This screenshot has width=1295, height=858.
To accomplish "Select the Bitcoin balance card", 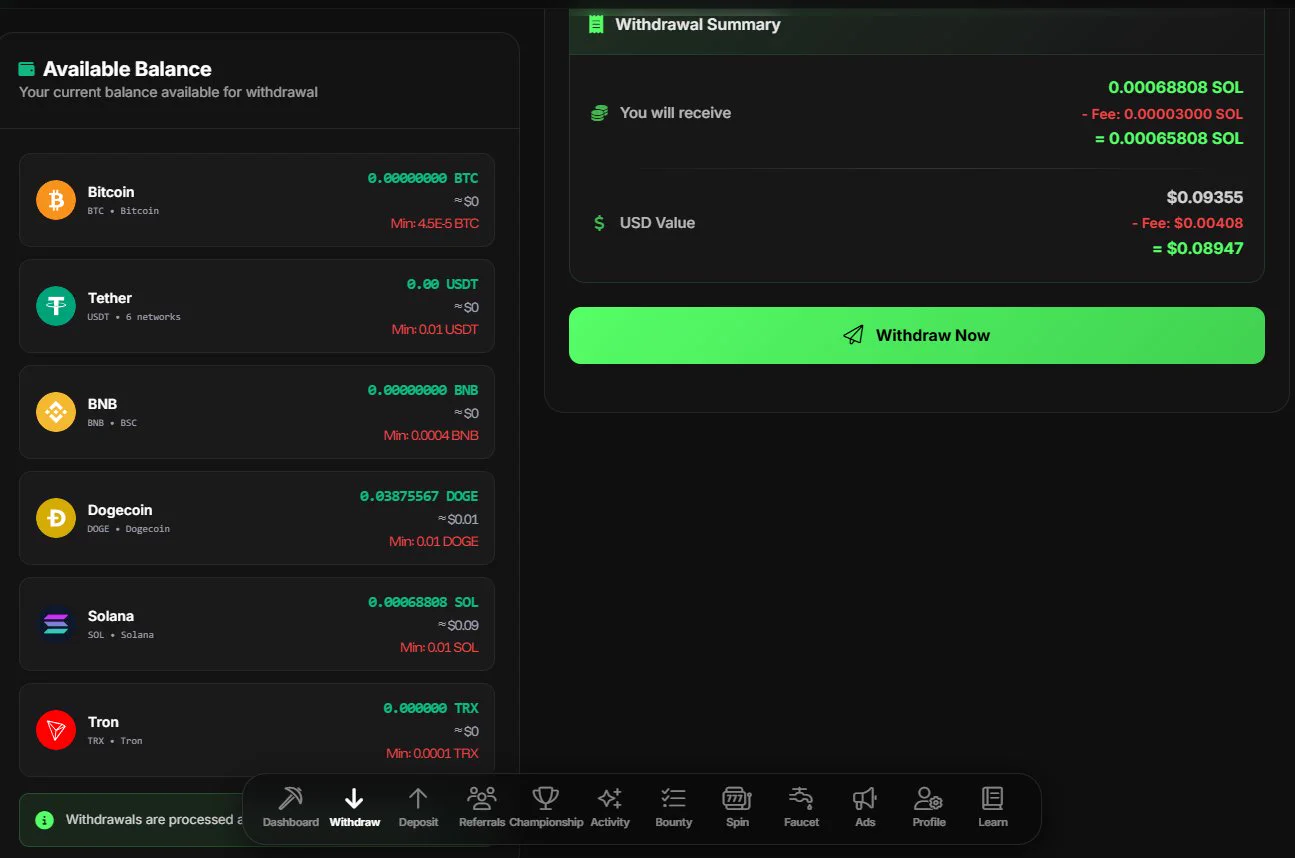I will click(257, 200).
